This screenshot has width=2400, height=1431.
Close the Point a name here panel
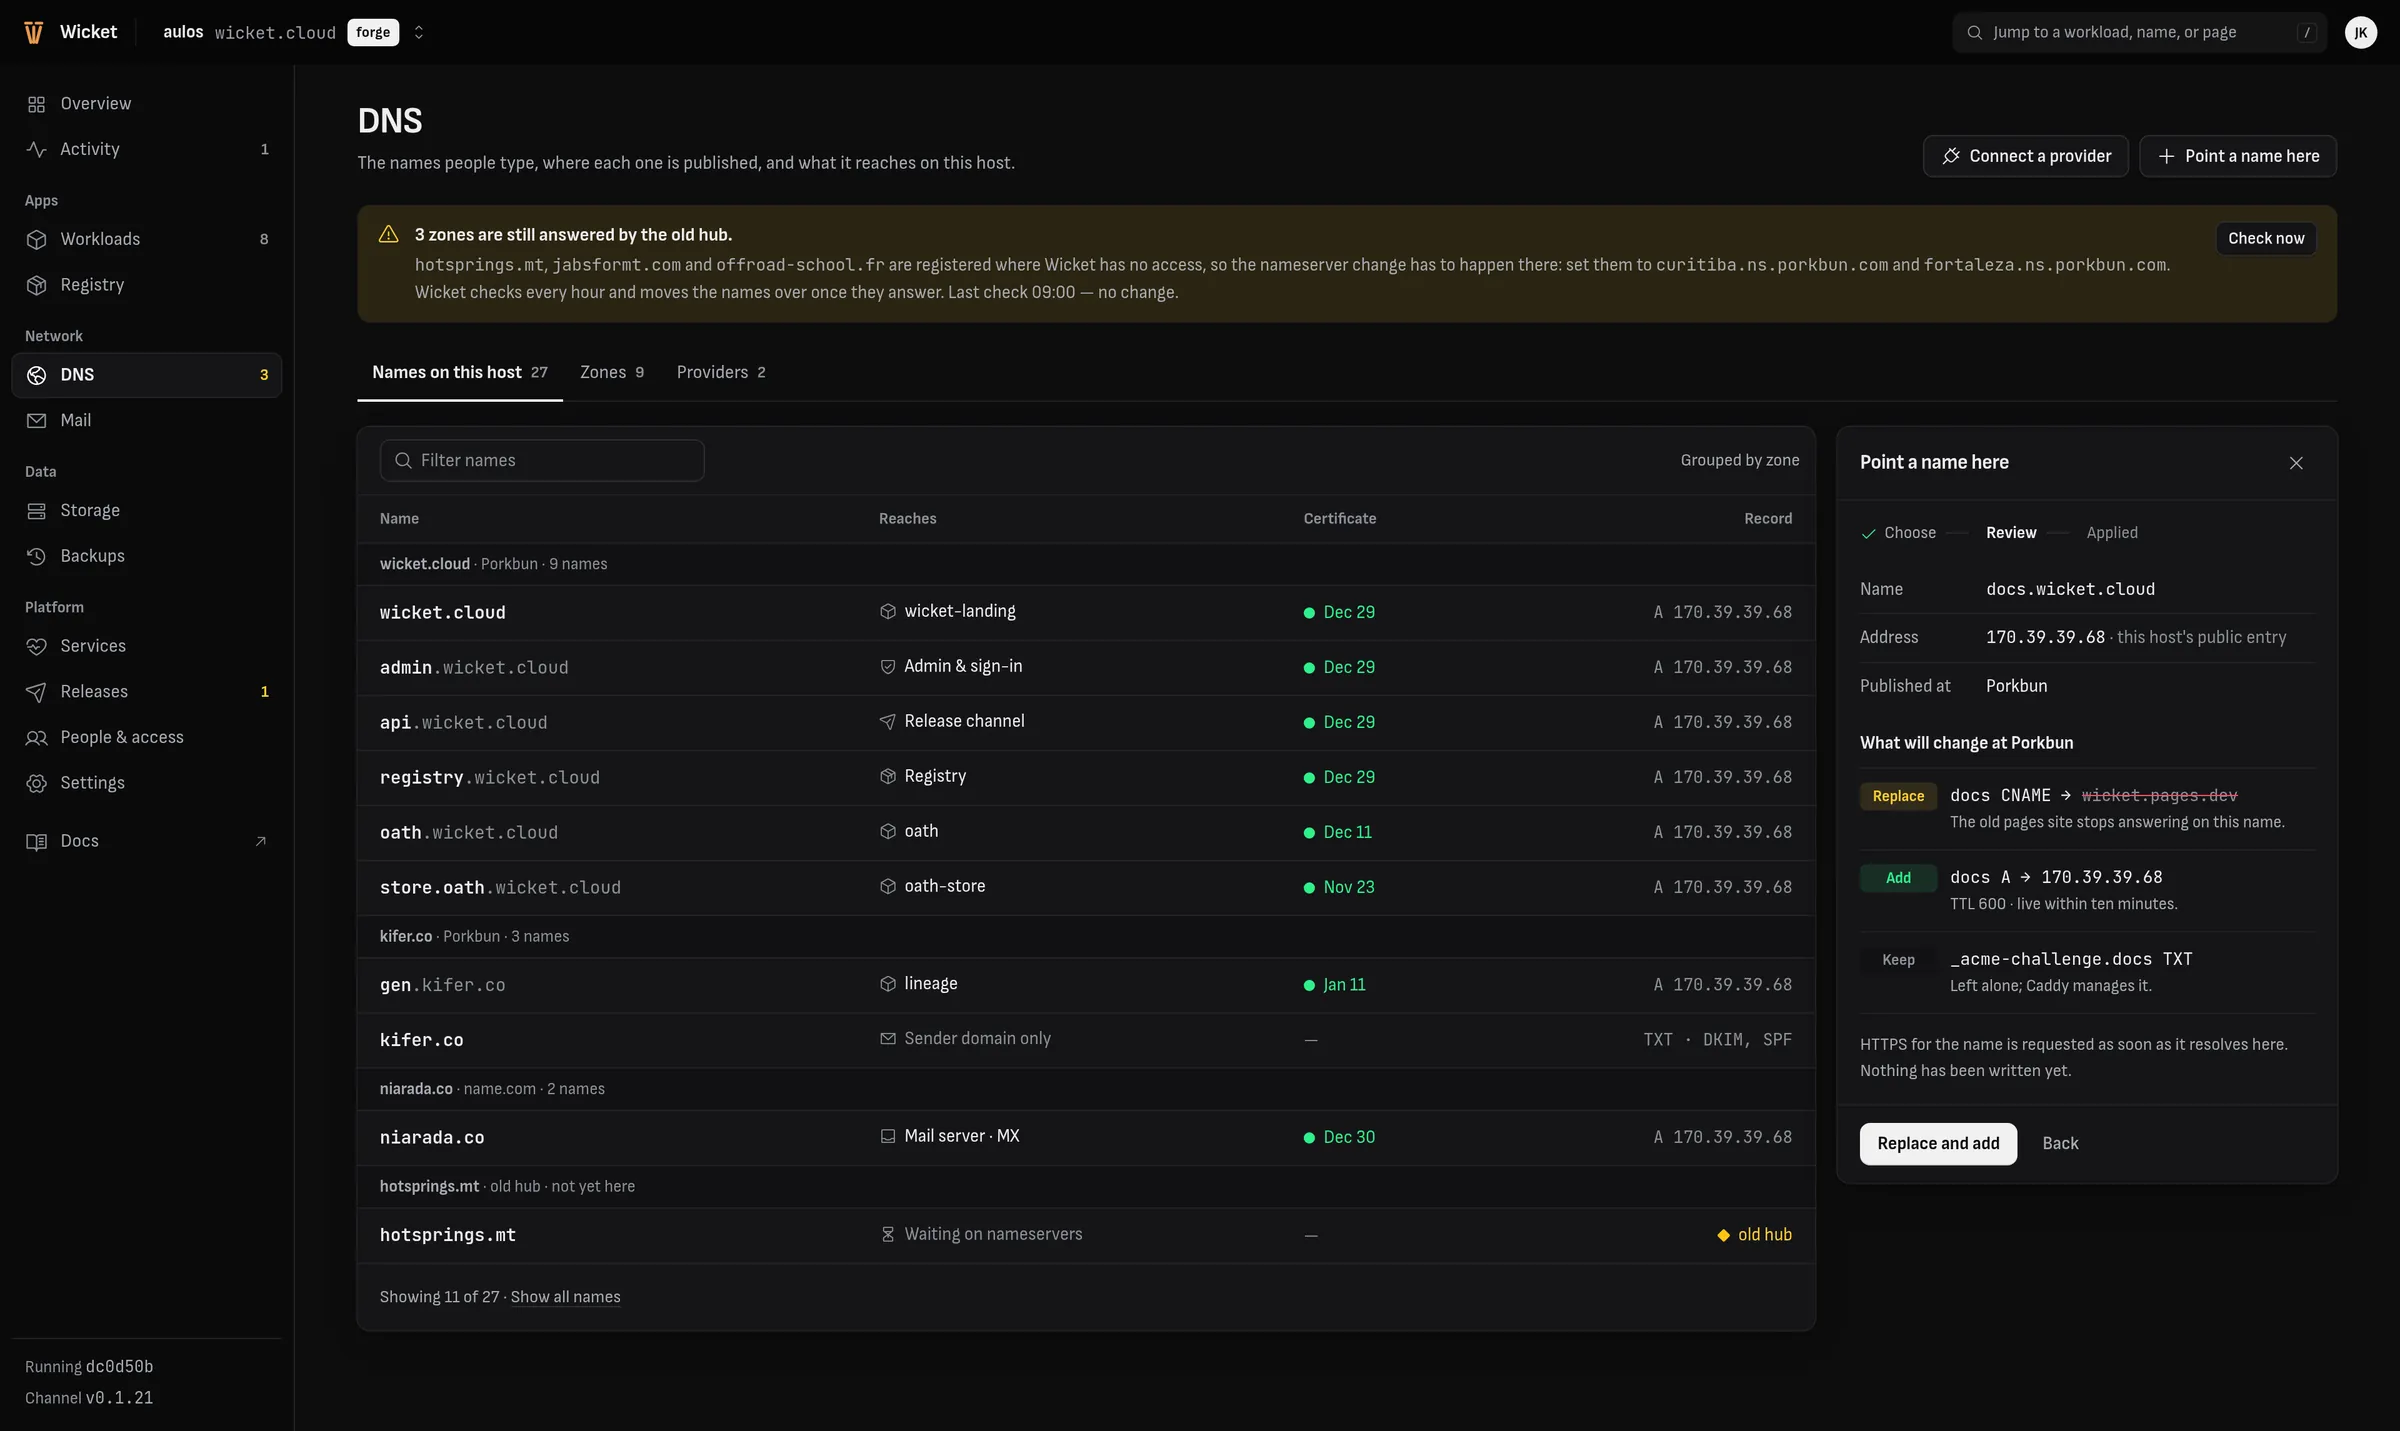tap(2296, 463)
